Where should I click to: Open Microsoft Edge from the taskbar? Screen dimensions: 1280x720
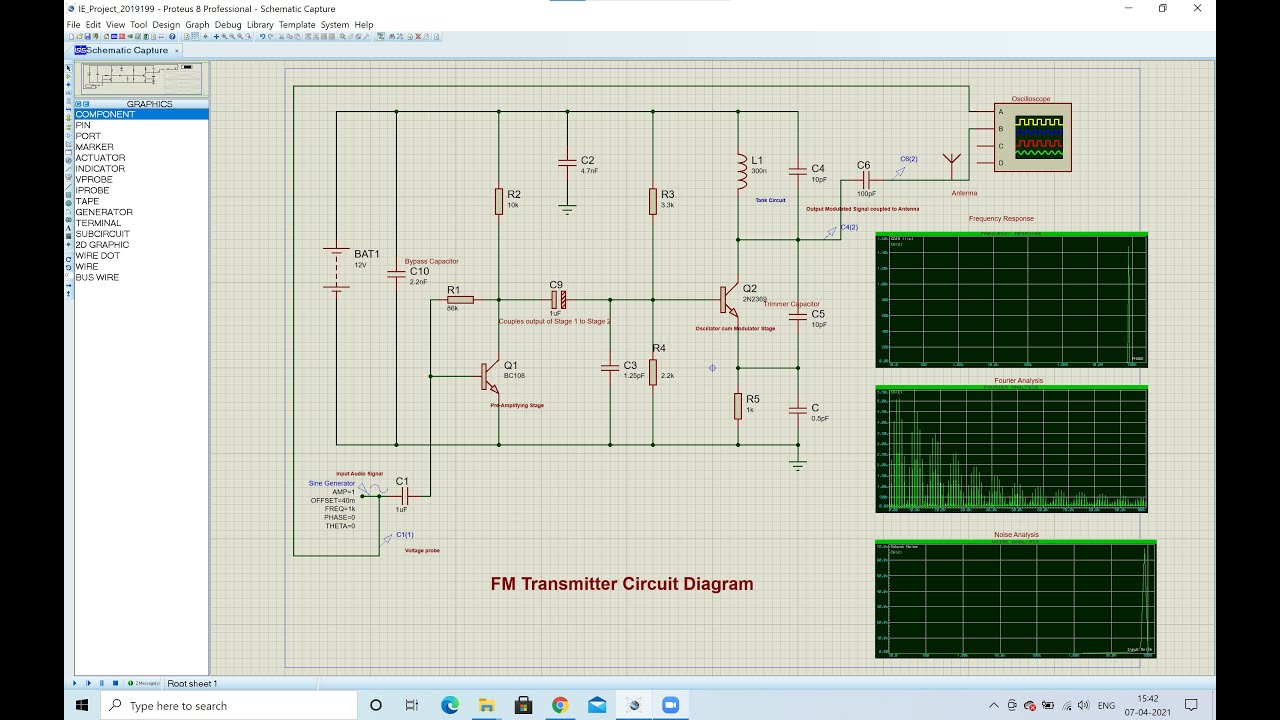[450, 705]
